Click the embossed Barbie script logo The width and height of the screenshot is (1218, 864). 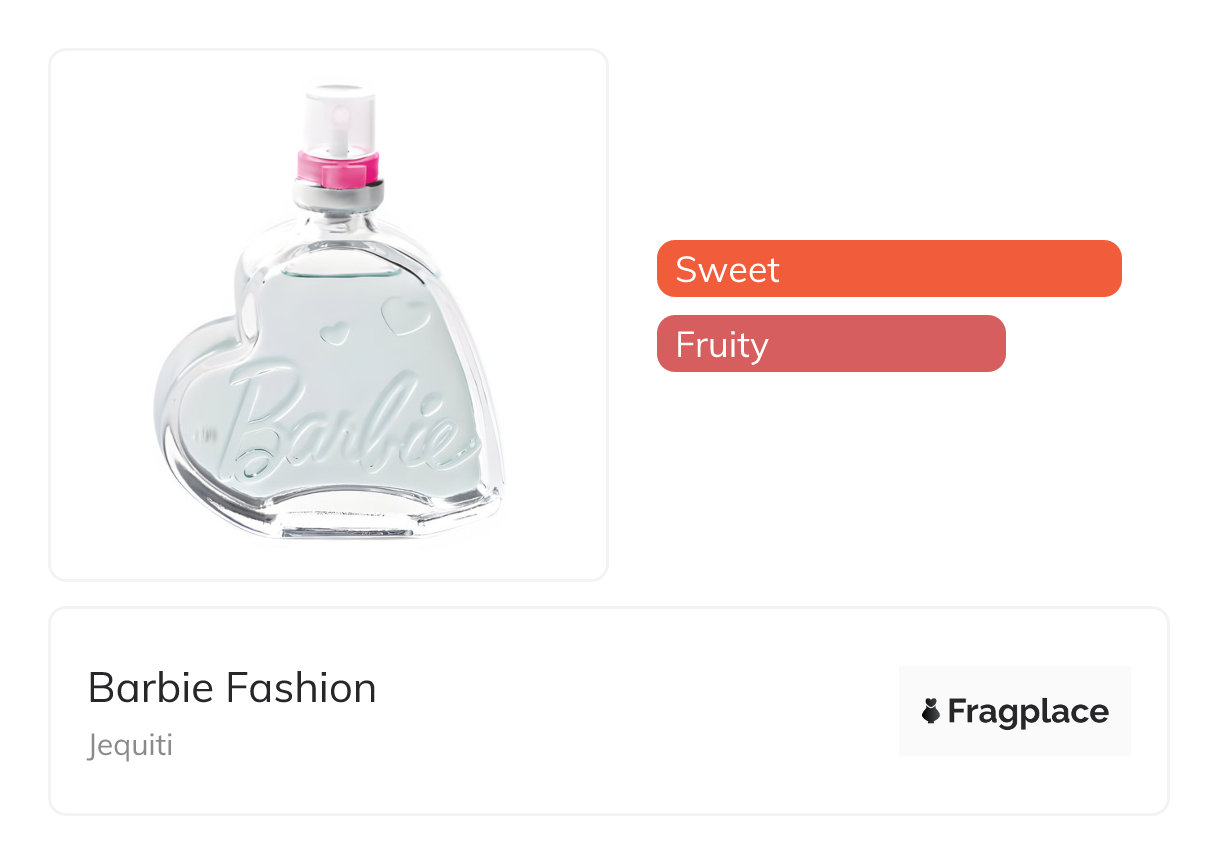[340, 422]
